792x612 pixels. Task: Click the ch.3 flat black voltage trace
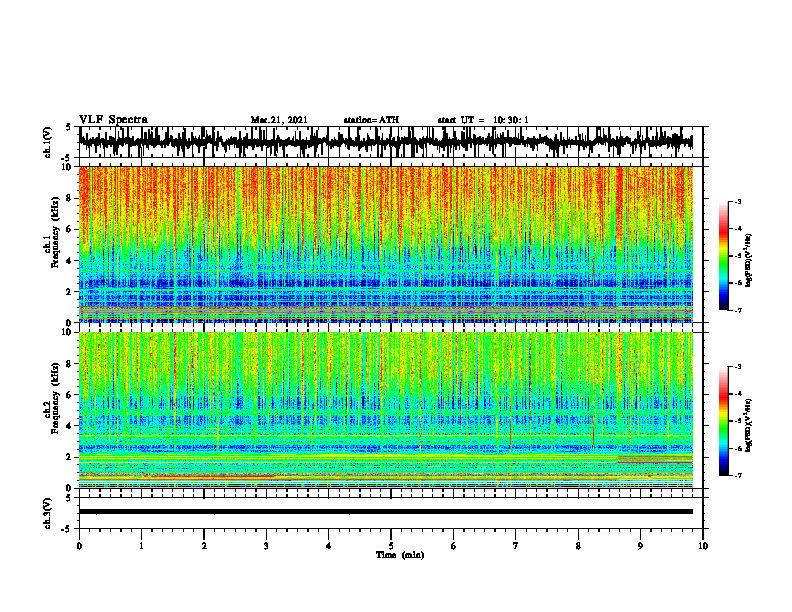385,512
